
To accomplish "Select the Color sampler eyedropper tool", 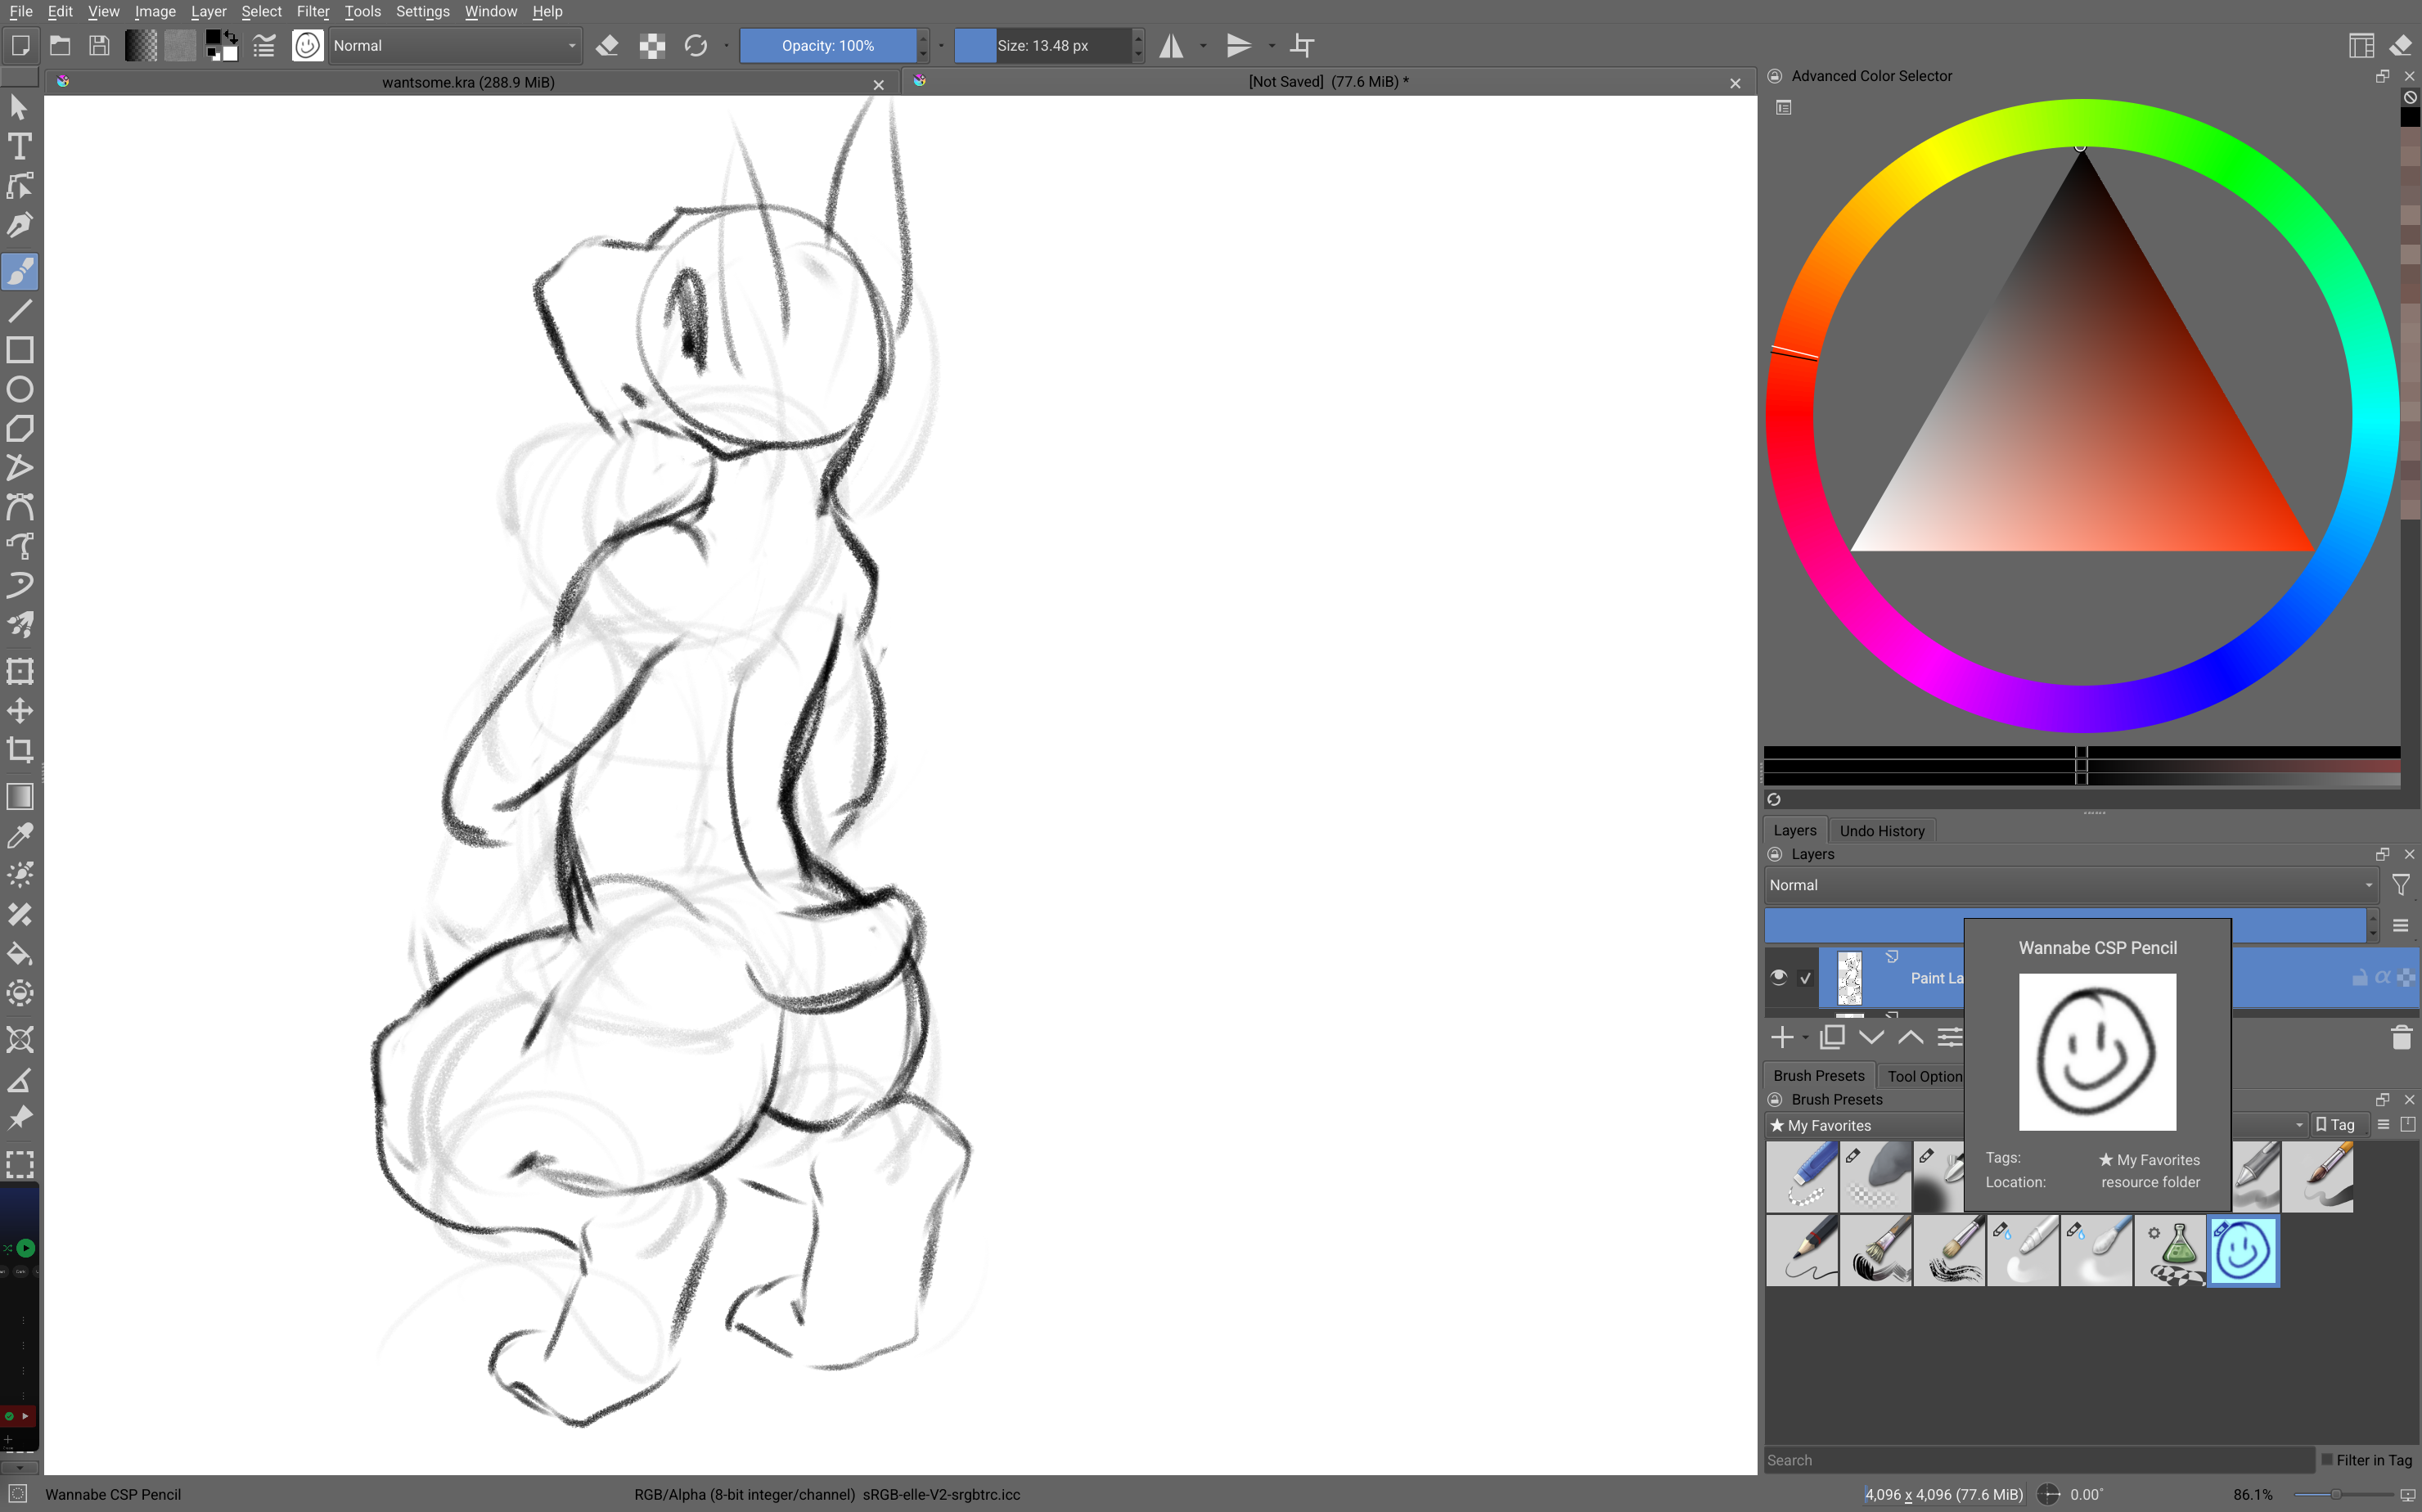I will click(19, 835).
